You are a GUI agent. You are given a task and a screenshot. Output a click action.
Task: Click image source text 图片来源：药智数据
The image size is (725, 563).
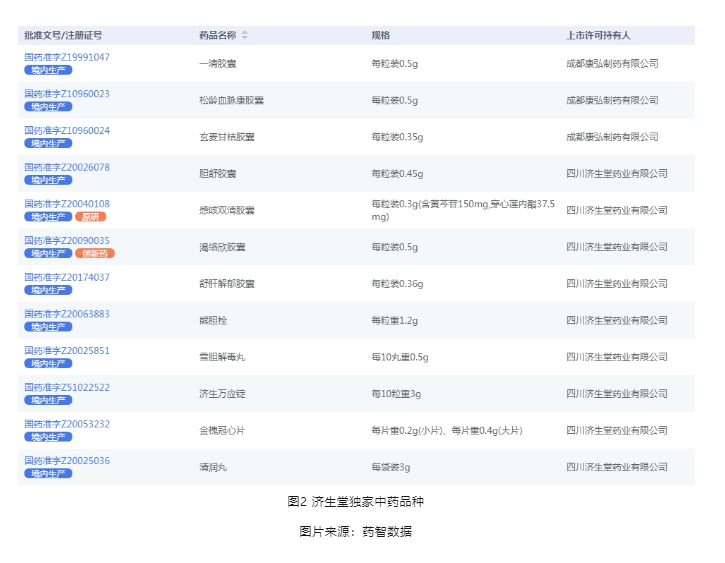(356, 532)
